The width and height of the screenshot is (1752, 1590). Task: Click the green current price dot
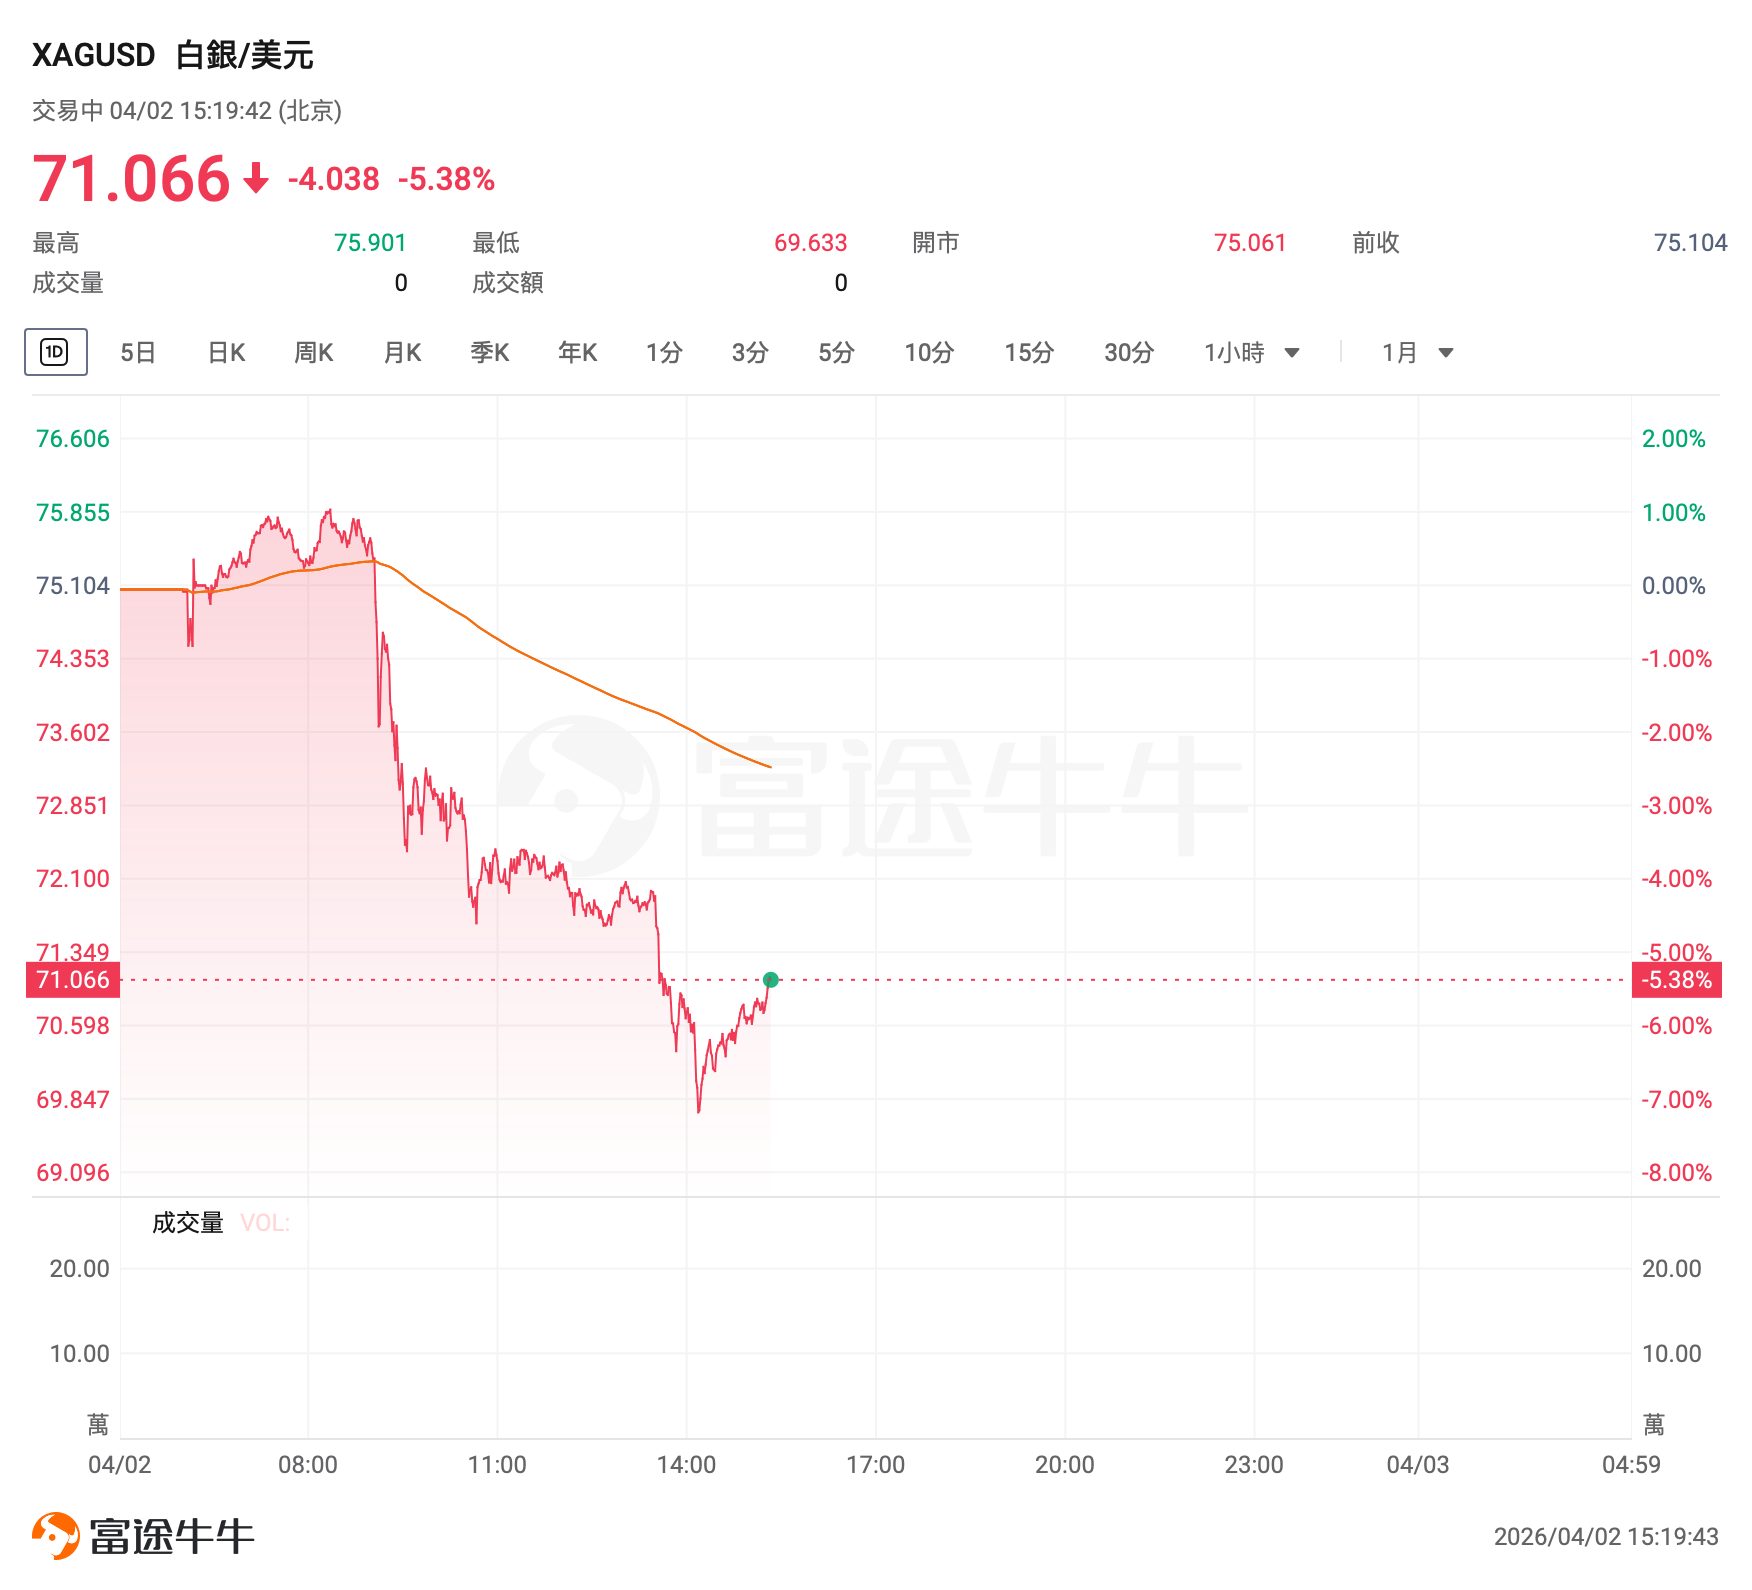coord(770,980)
